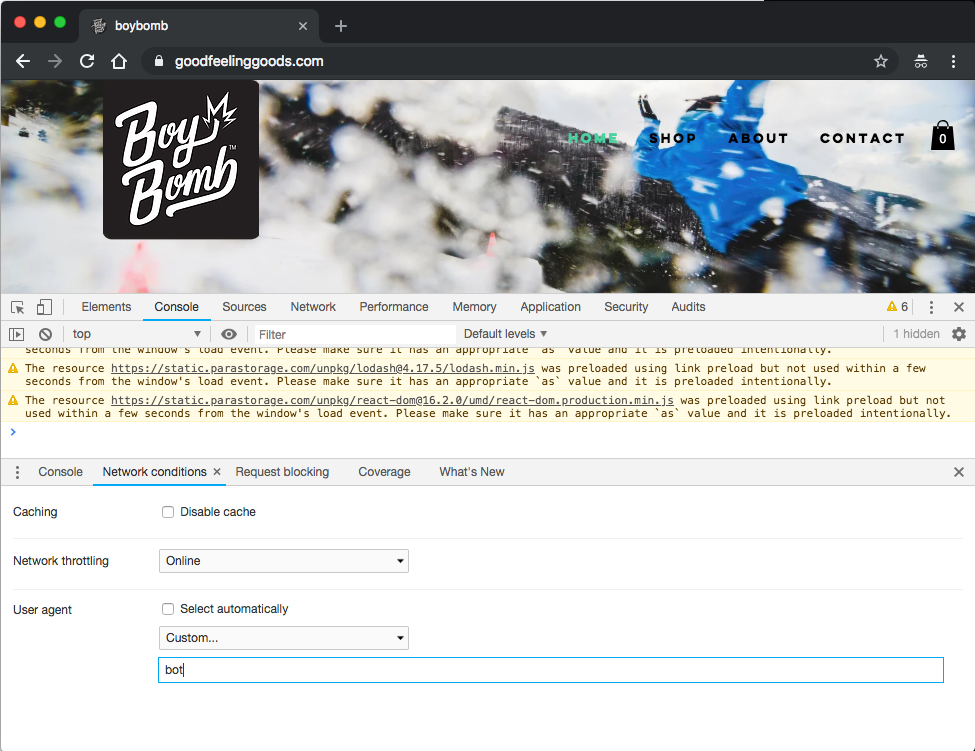
Task: Open the Request blocking tab
Action: 282,471
